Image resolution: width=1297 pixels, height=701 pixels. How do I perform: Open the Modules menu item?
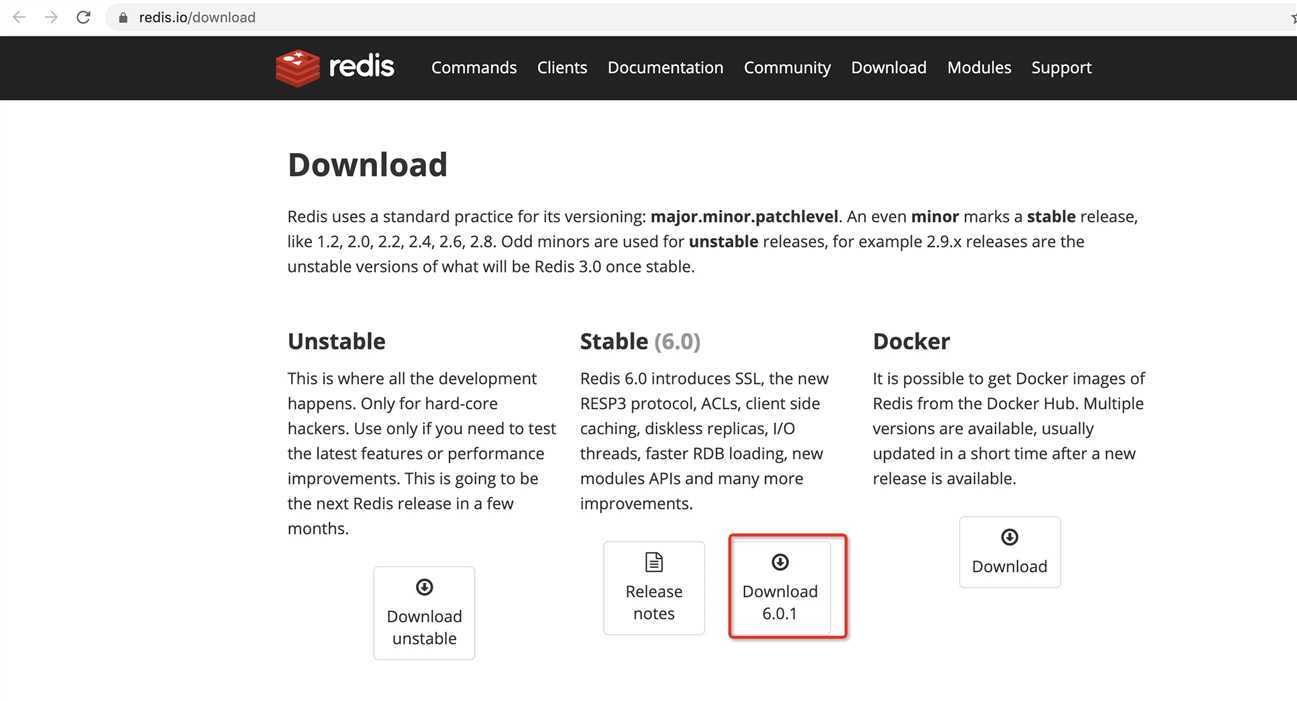tap(979, 67)
